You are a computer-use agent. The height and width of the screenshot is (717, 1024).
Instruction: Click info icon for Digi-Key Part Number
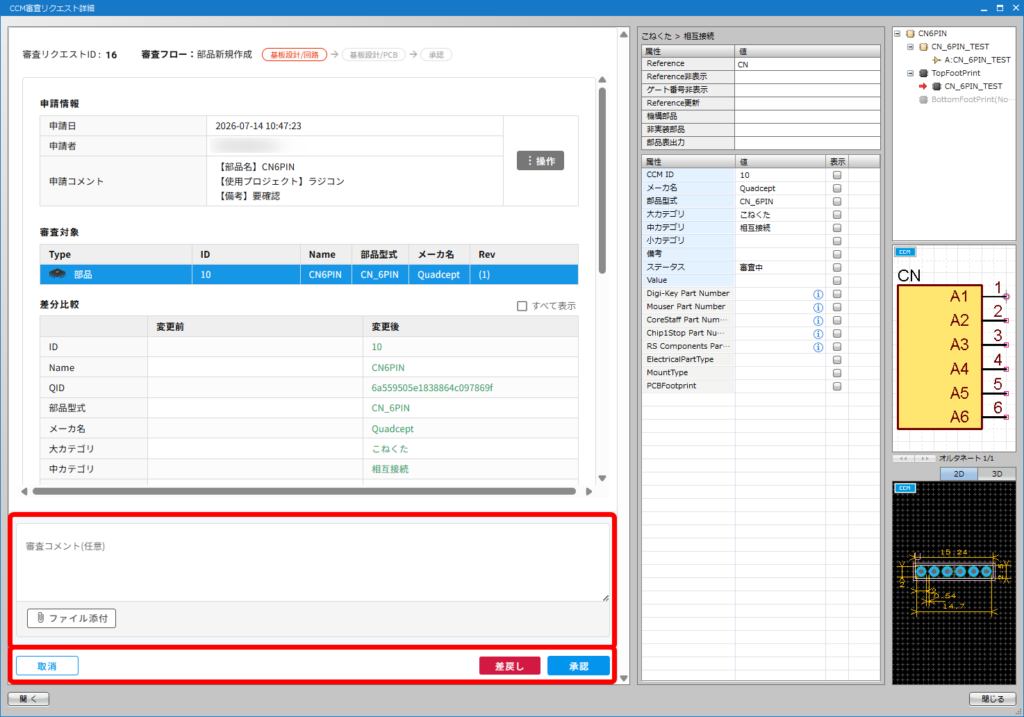tap(818, 294)
